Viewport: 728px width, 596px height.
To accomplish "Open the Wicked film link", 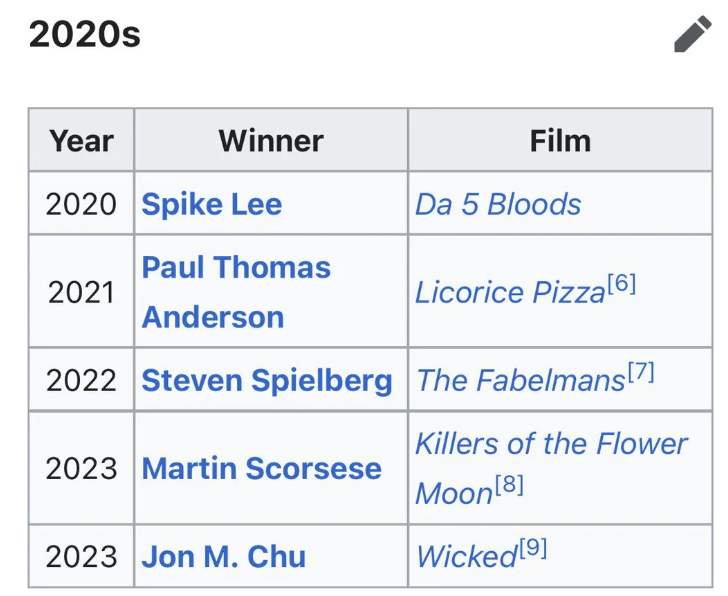I will tap(466, 557).
